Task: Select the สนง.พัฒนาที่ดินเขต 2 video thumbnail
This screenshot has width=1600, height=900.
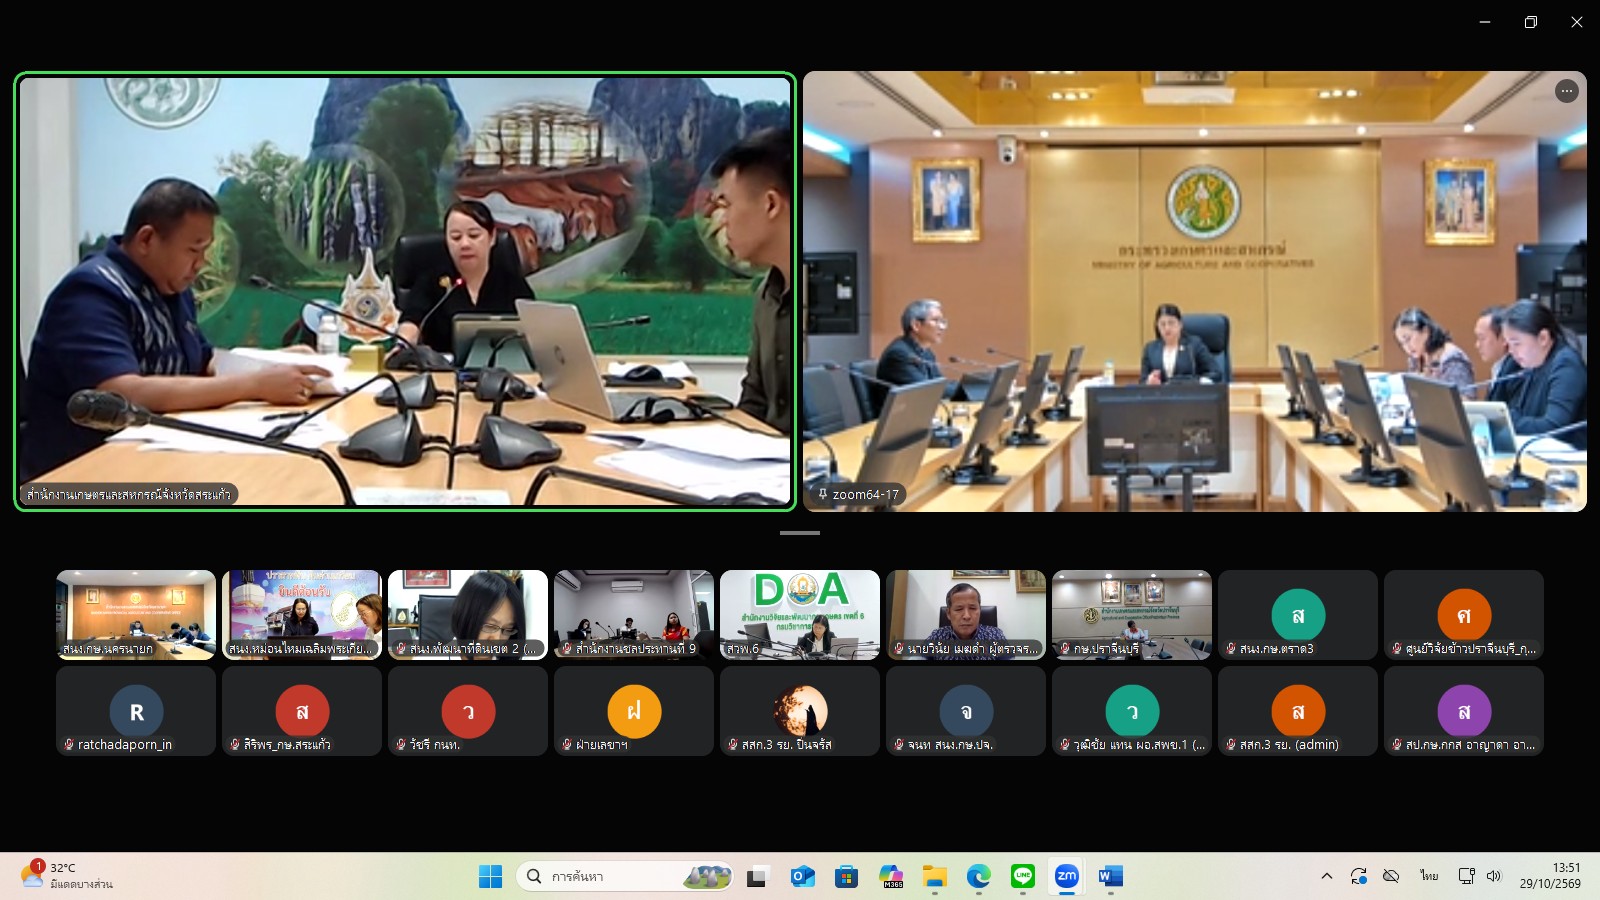Action: [468, 615]
